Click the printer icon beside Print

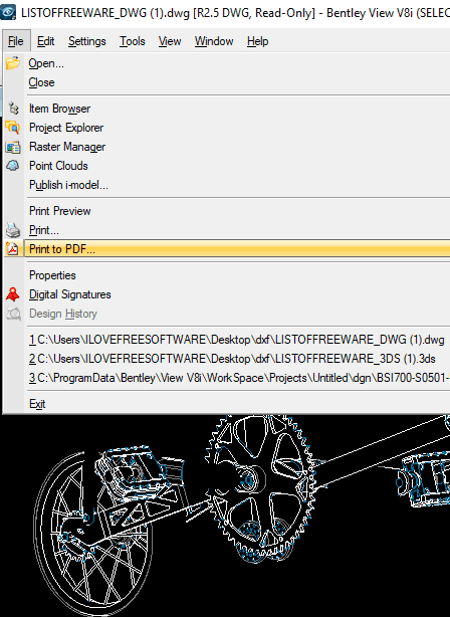[13, 230]
